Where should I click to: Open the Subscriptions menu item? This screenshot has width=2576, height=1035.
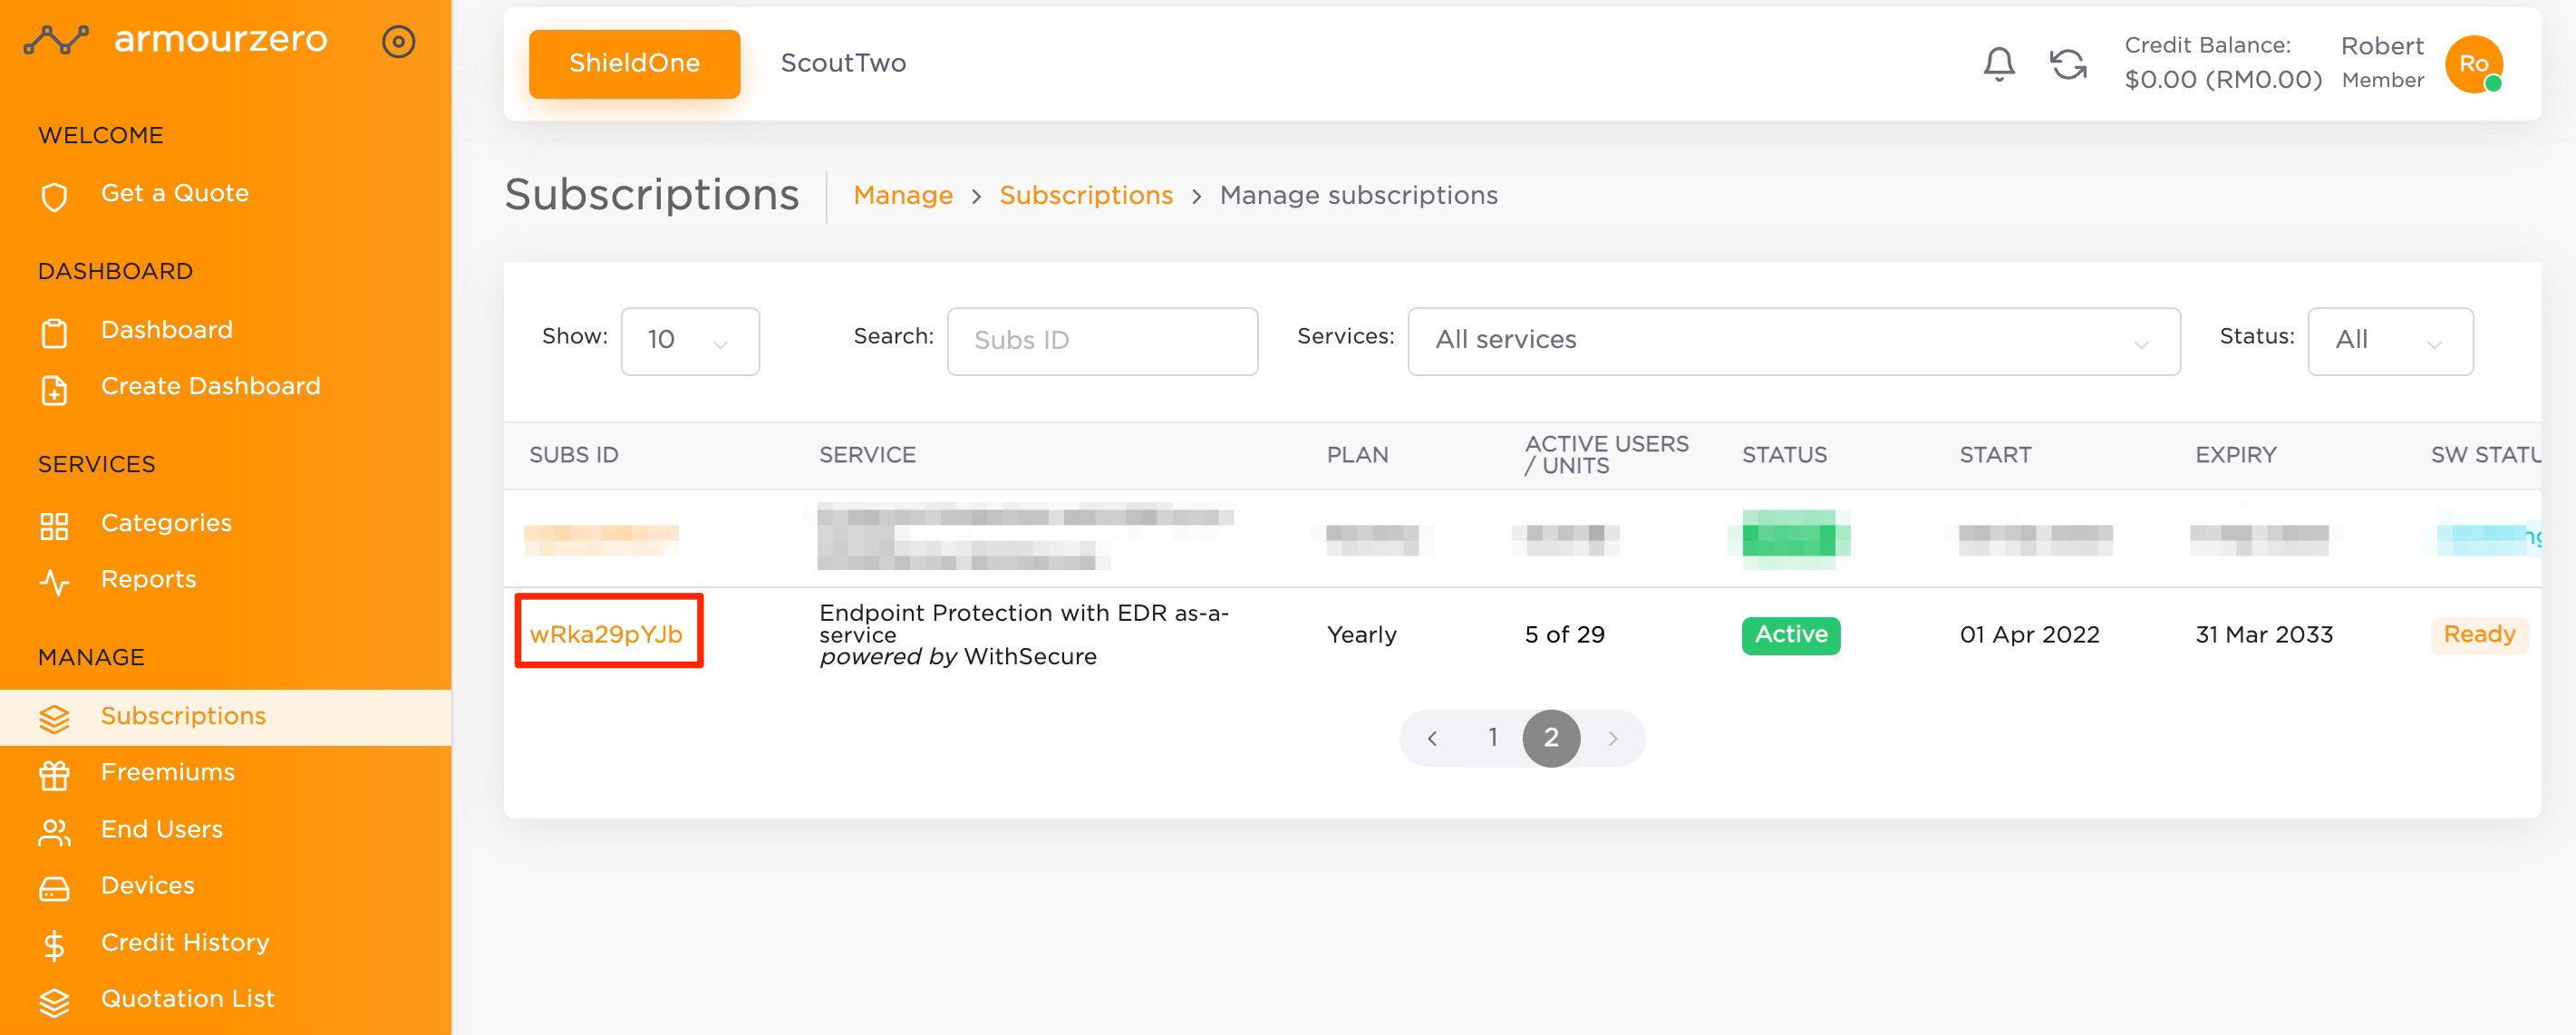[x=225, y=716]
